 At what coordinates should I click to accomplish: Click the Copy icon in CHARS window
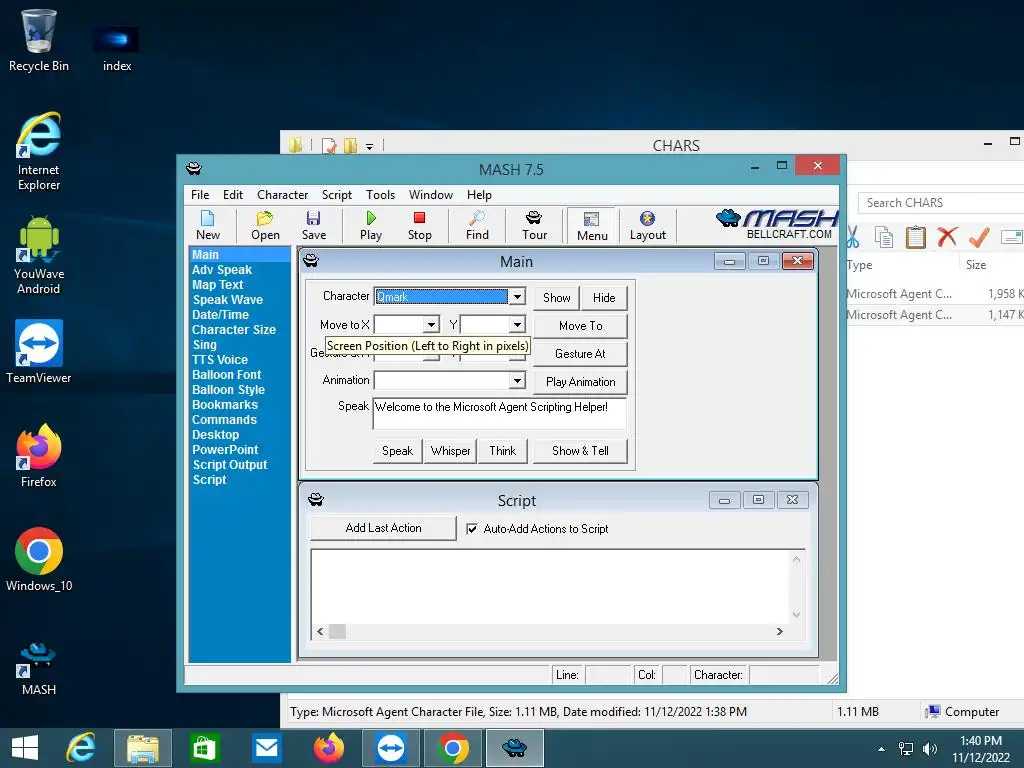(884, 237)
